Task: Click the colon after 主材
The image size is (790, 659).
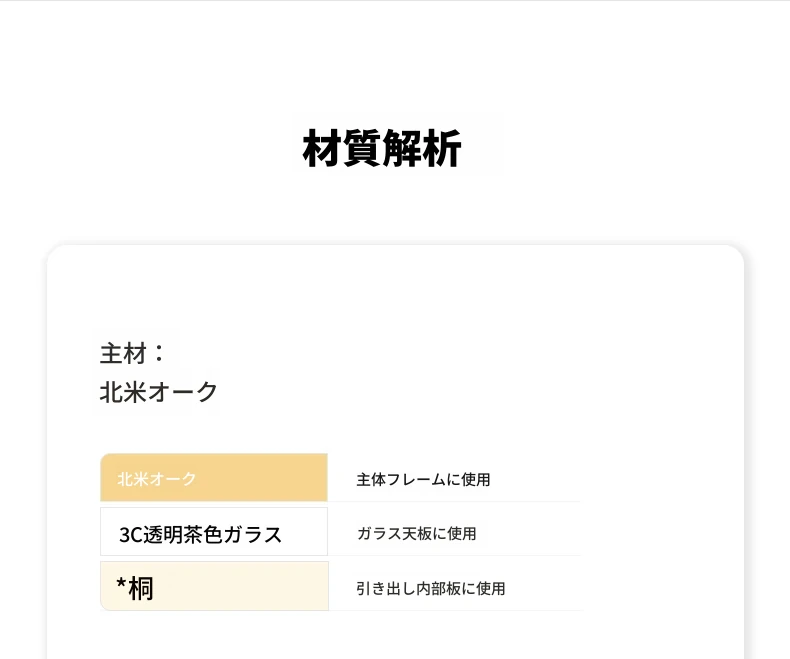Action: pyautogui.click(x=159, y=353)
